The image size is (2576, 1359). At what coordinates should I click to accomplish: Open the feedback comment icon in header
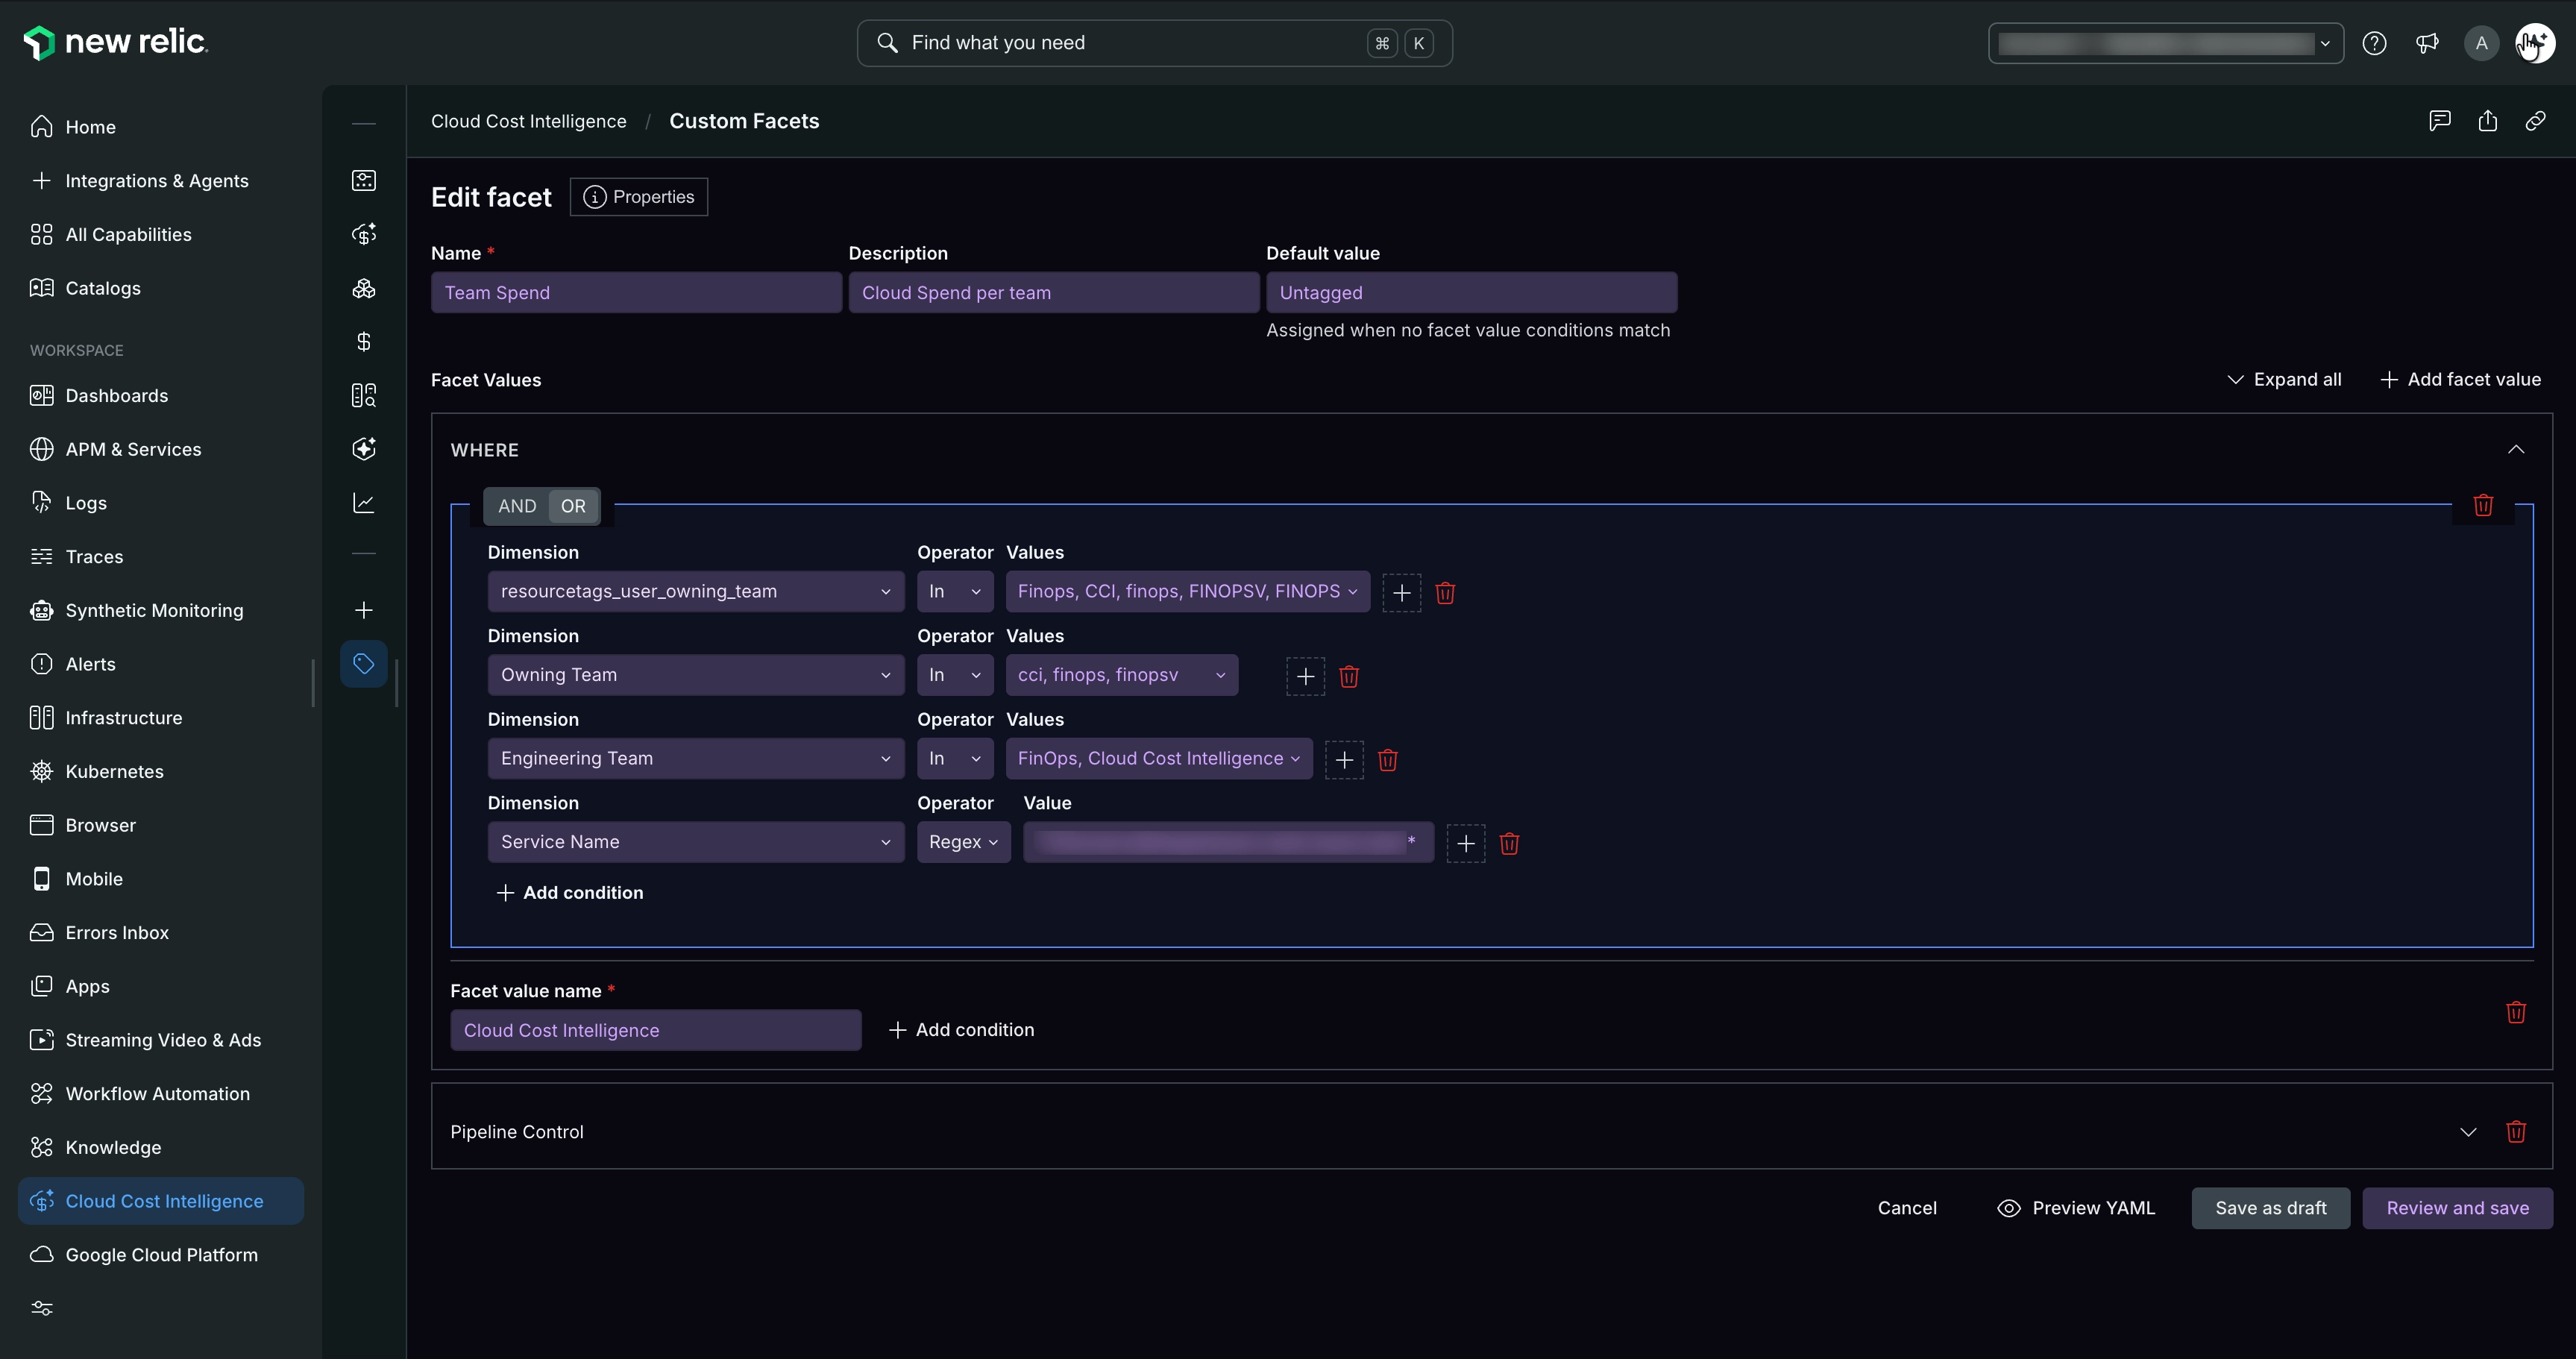coord(2440,121)
